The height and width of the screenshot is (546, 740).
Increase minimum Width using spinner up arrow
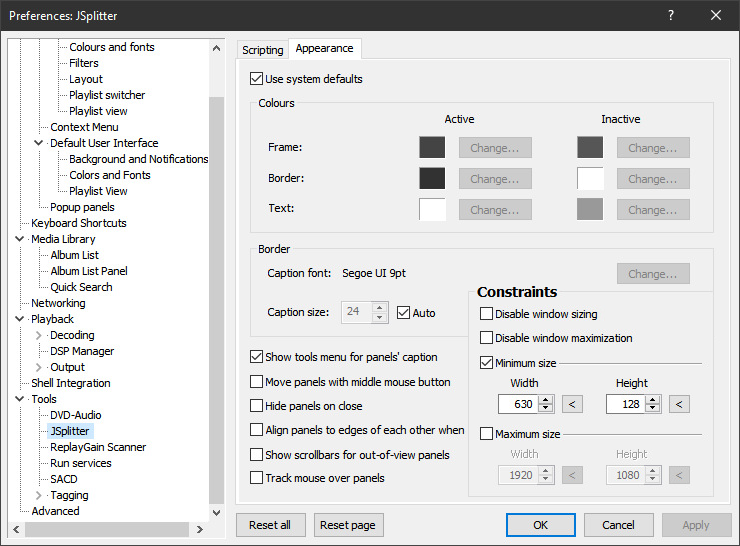[545, 400]
